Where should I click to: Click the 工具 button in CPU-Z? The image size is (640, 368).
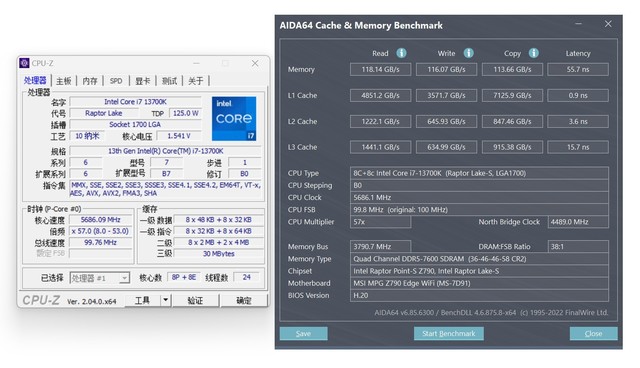point(142,300)
